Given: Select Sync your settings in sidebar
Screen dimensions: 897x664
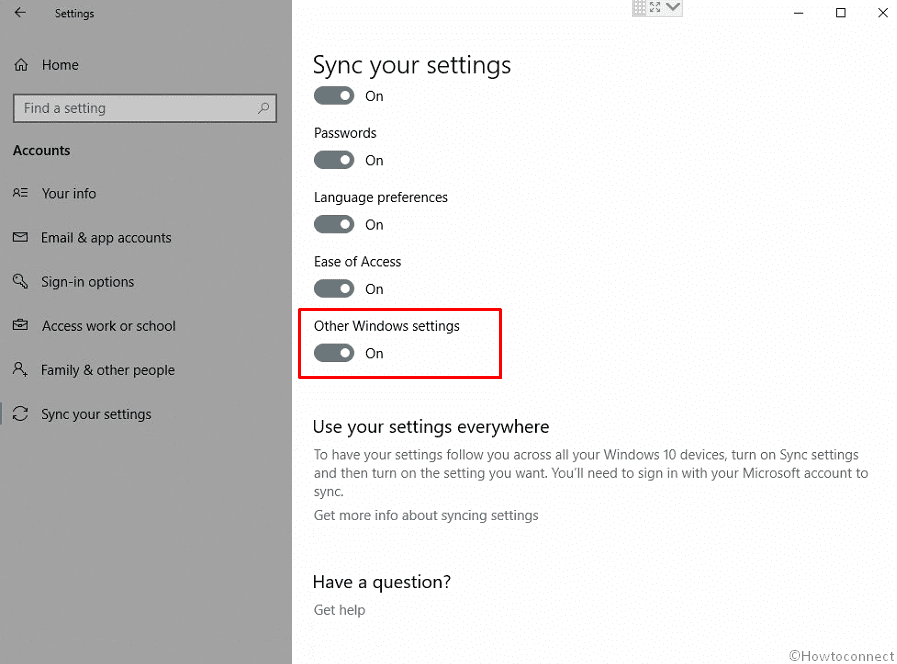Looking at the screenshot, I should (96, 414).
